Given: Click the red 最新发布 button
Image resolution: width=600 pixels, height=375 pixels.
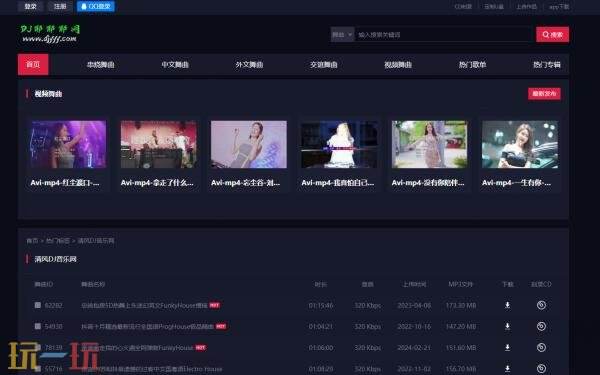Looking at the screenshot, I should click(544, 94).
